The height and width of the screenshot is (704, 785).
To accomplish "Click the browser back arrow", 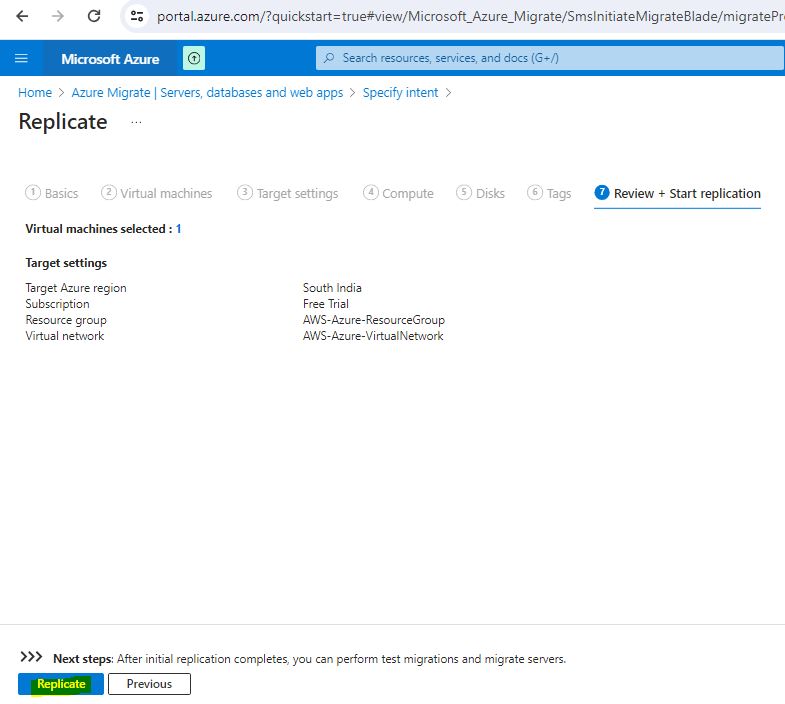I will [22, 16].
